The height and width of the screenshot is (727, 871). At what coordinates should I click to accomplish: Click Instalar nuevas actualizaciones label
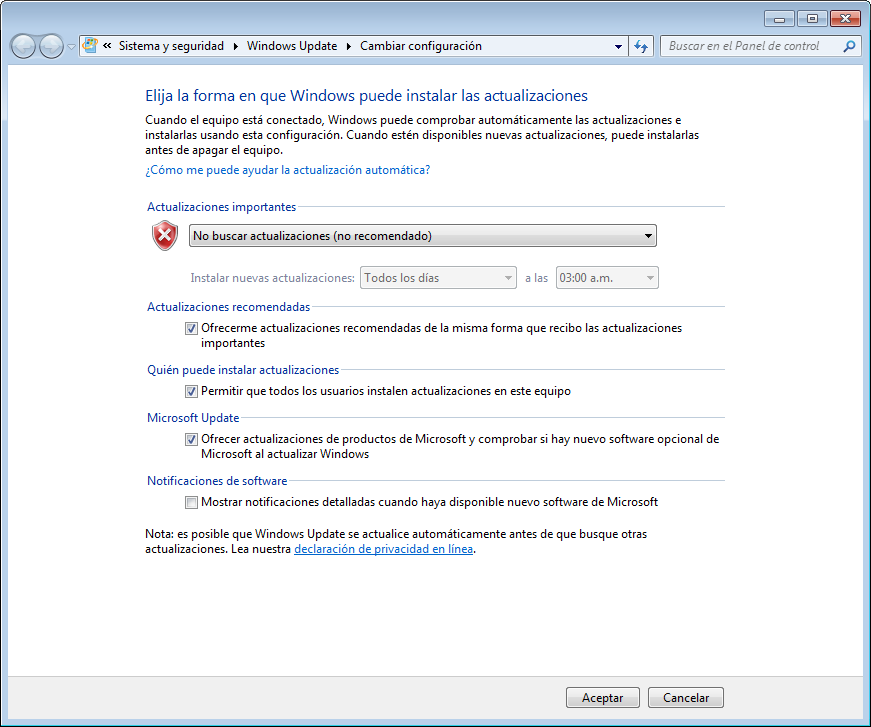click(272, 278)
